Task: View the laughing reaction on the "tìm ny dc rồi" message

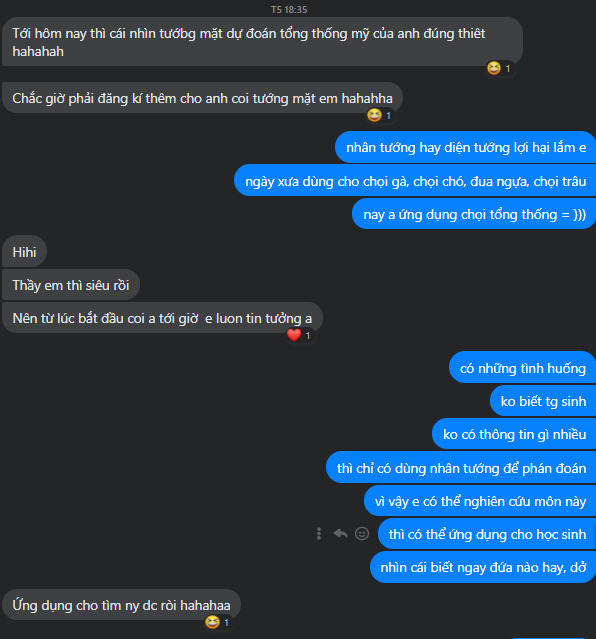Action: point(217,622)
